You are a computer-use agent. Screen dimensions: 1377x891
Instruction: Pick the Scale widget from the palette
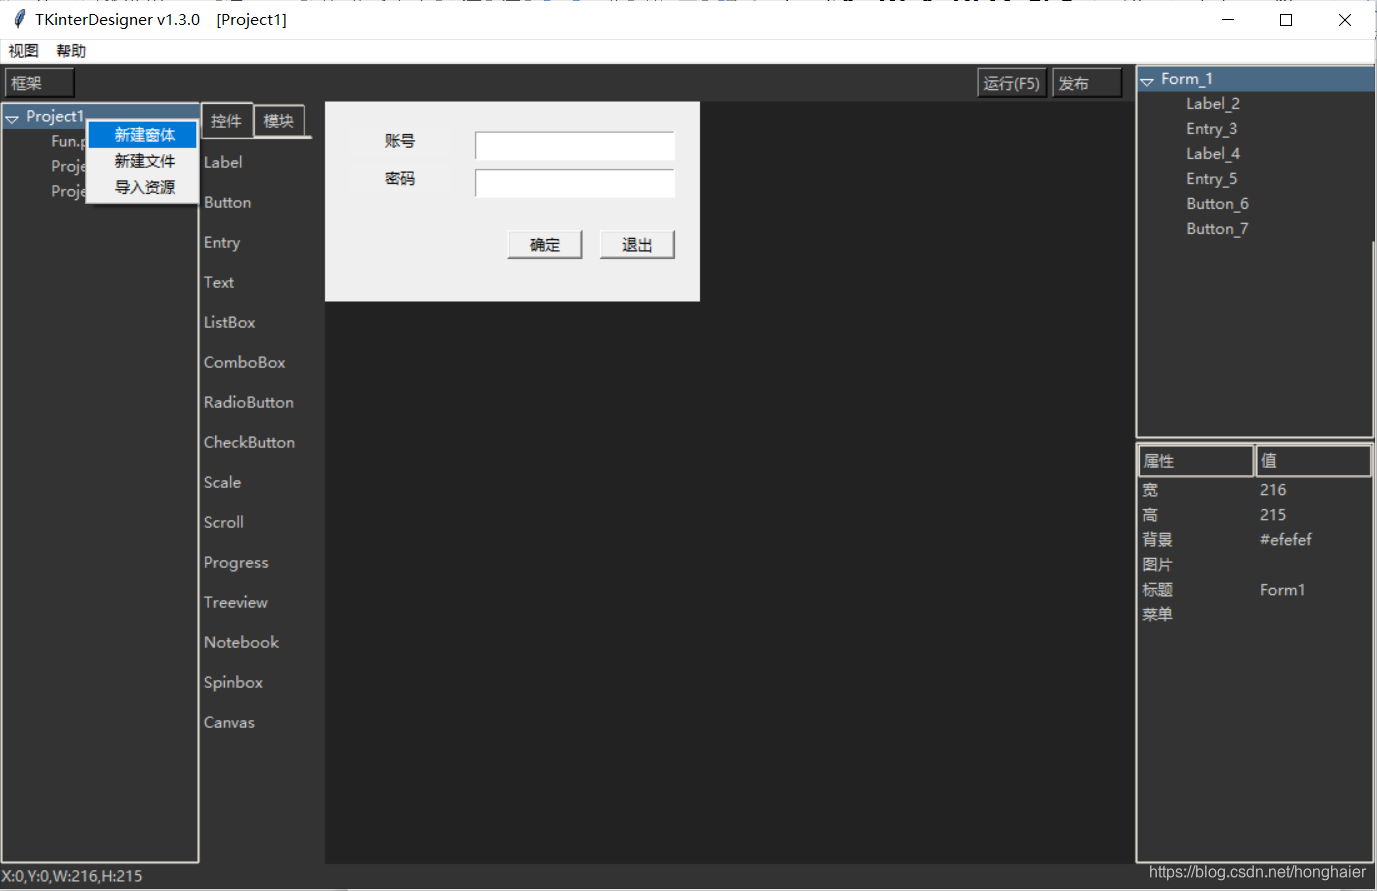[222, 482]
